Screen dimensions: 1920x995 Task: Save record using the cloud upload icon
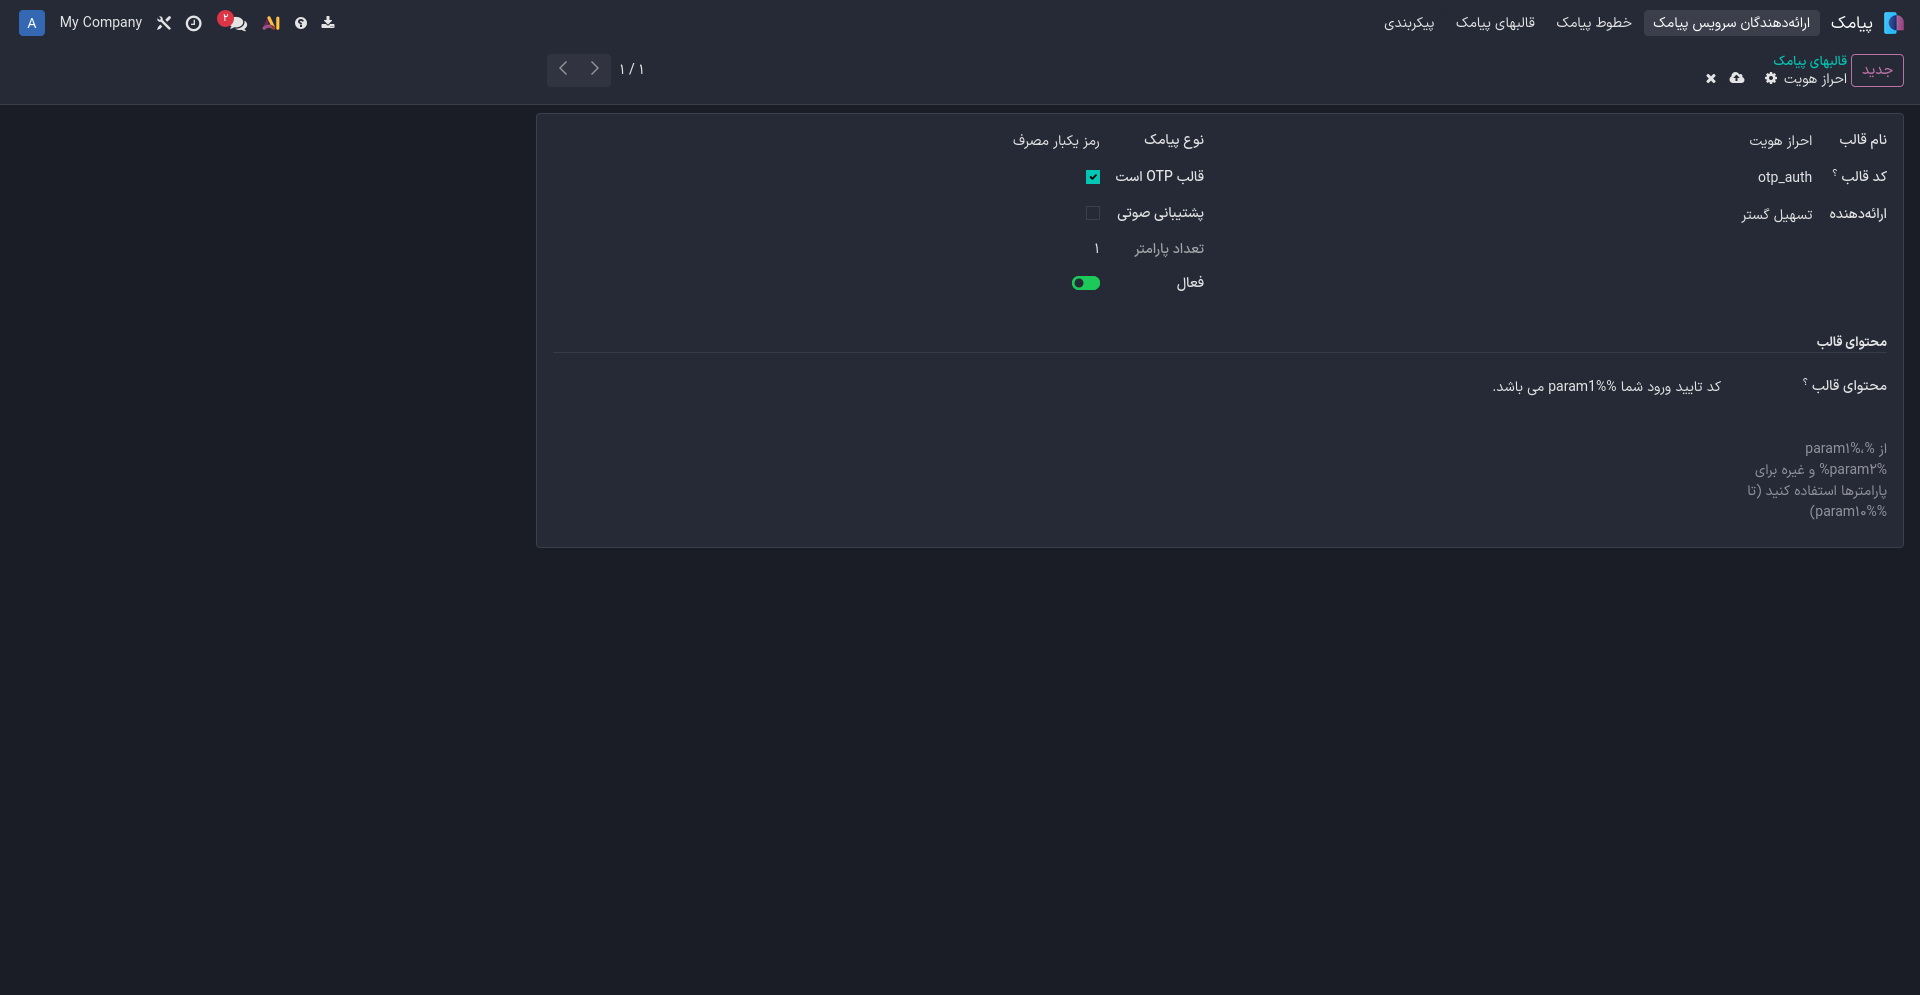point(1737,78)
